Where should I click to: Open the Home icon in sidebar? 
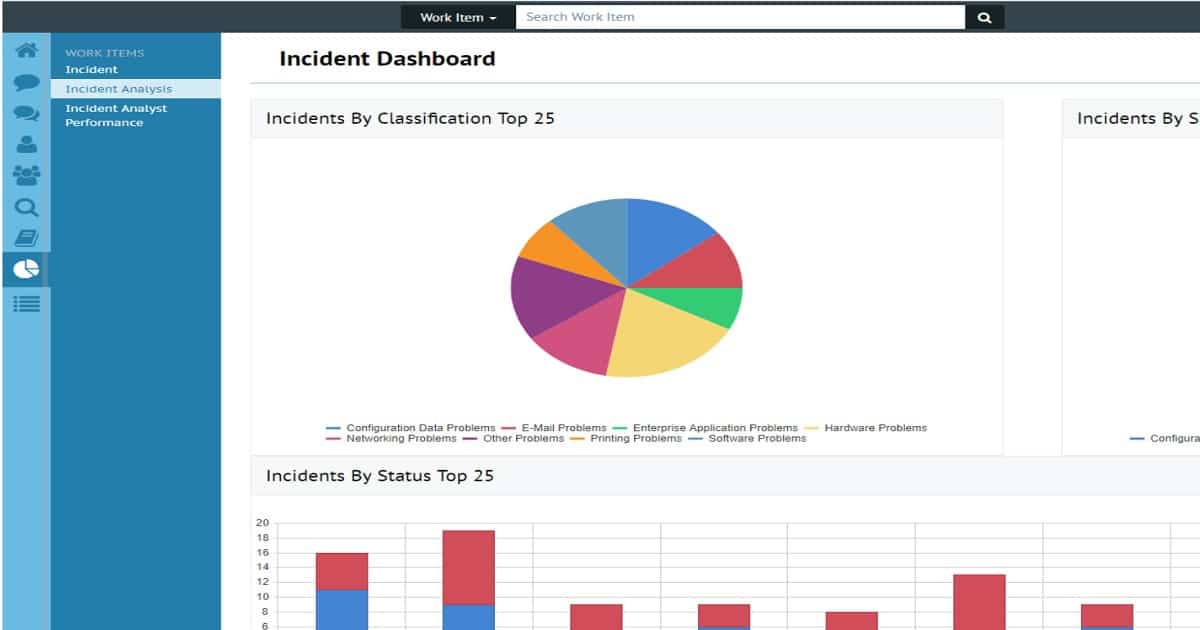(x=26, y=51)
